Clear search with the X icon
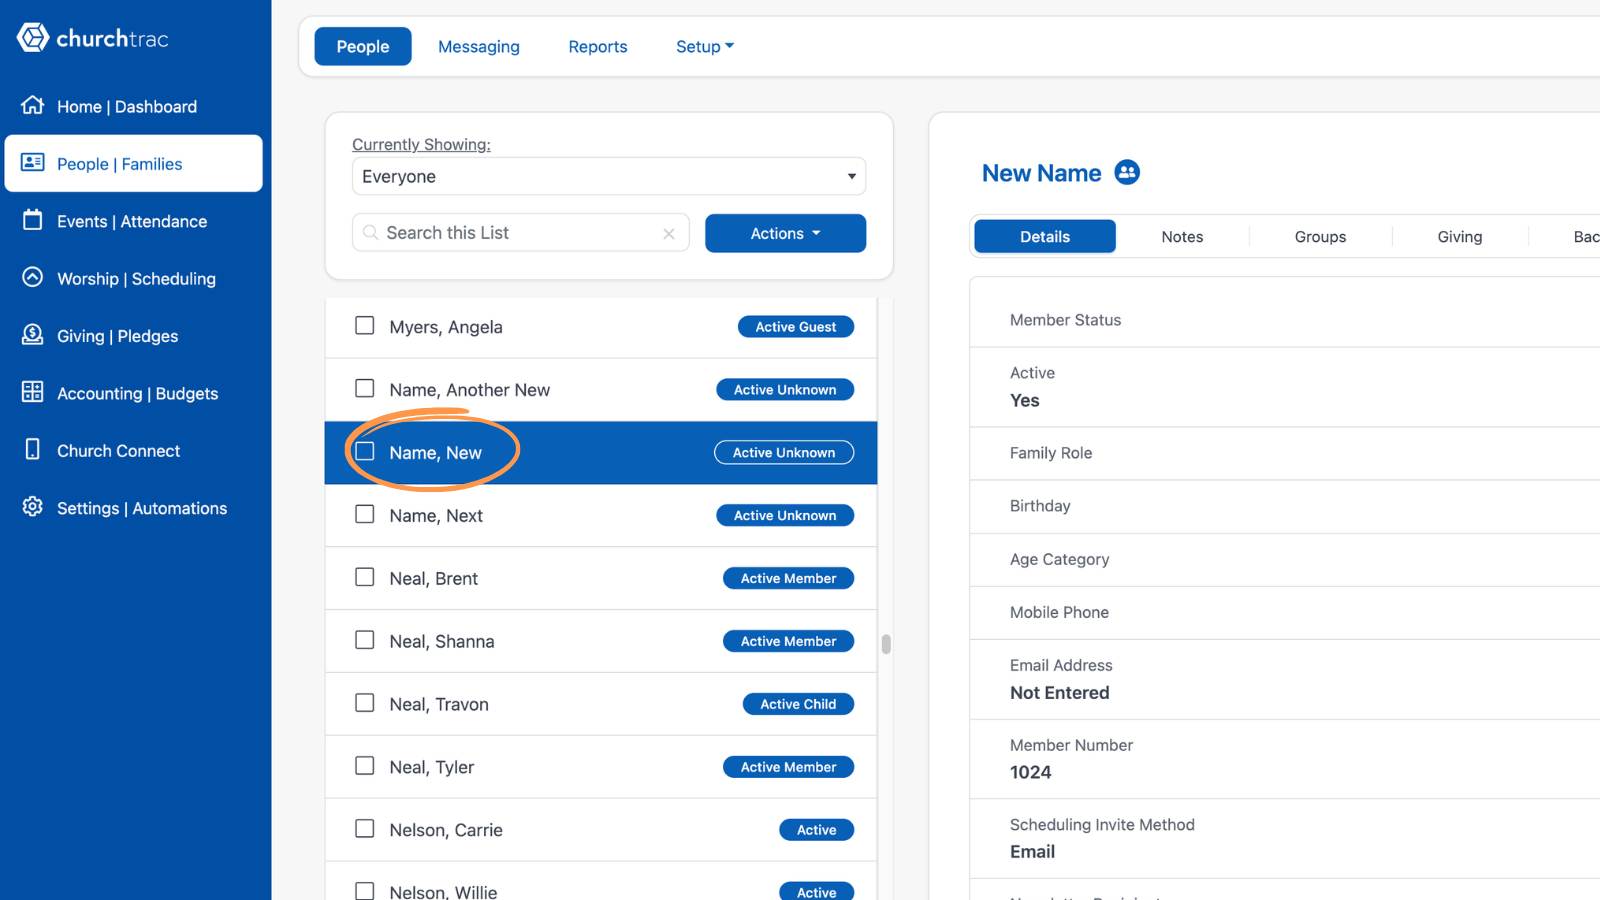 (669, 234)
